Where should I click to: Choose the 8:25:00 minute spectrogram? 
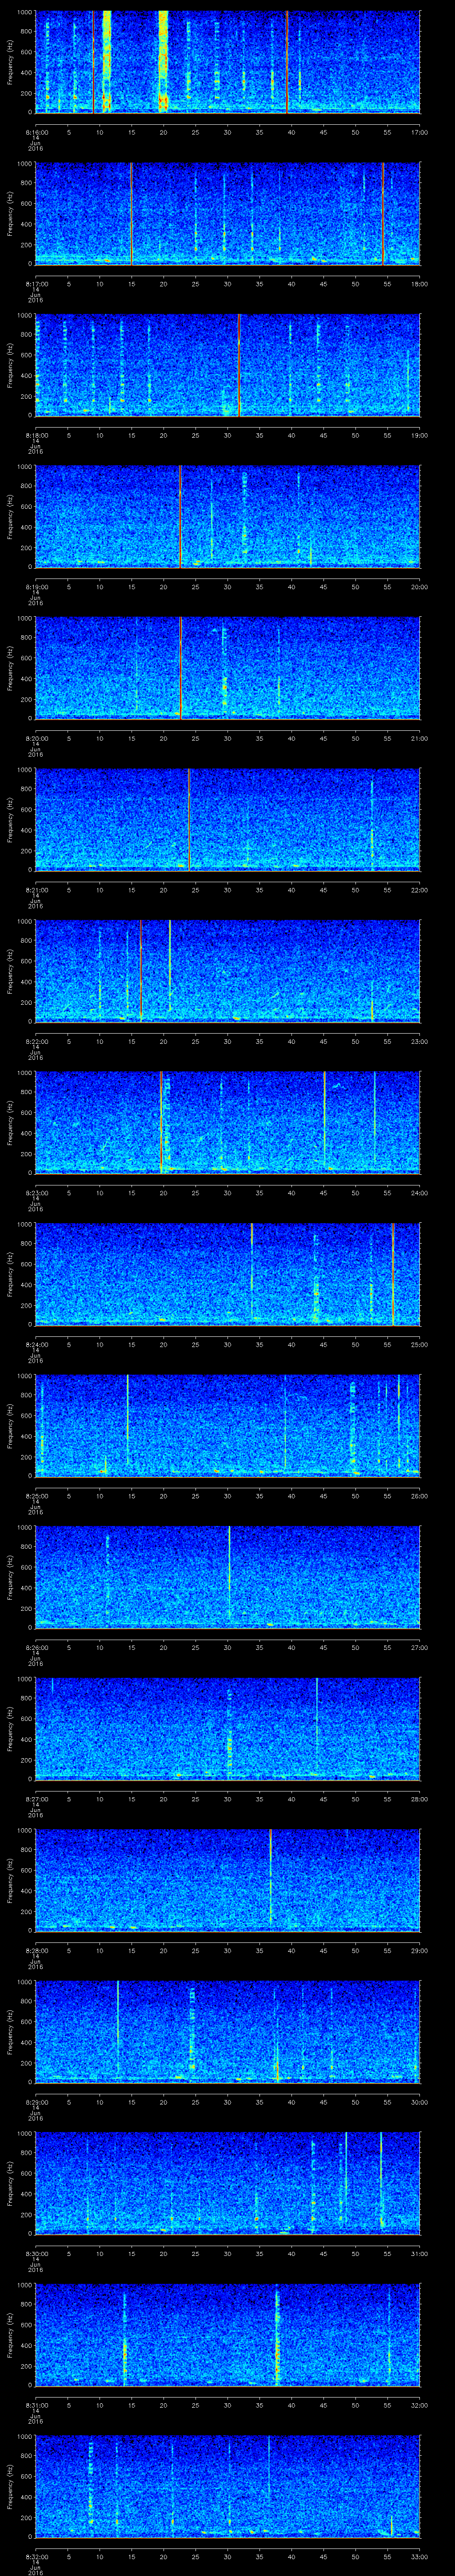(x=228, y=1425)
